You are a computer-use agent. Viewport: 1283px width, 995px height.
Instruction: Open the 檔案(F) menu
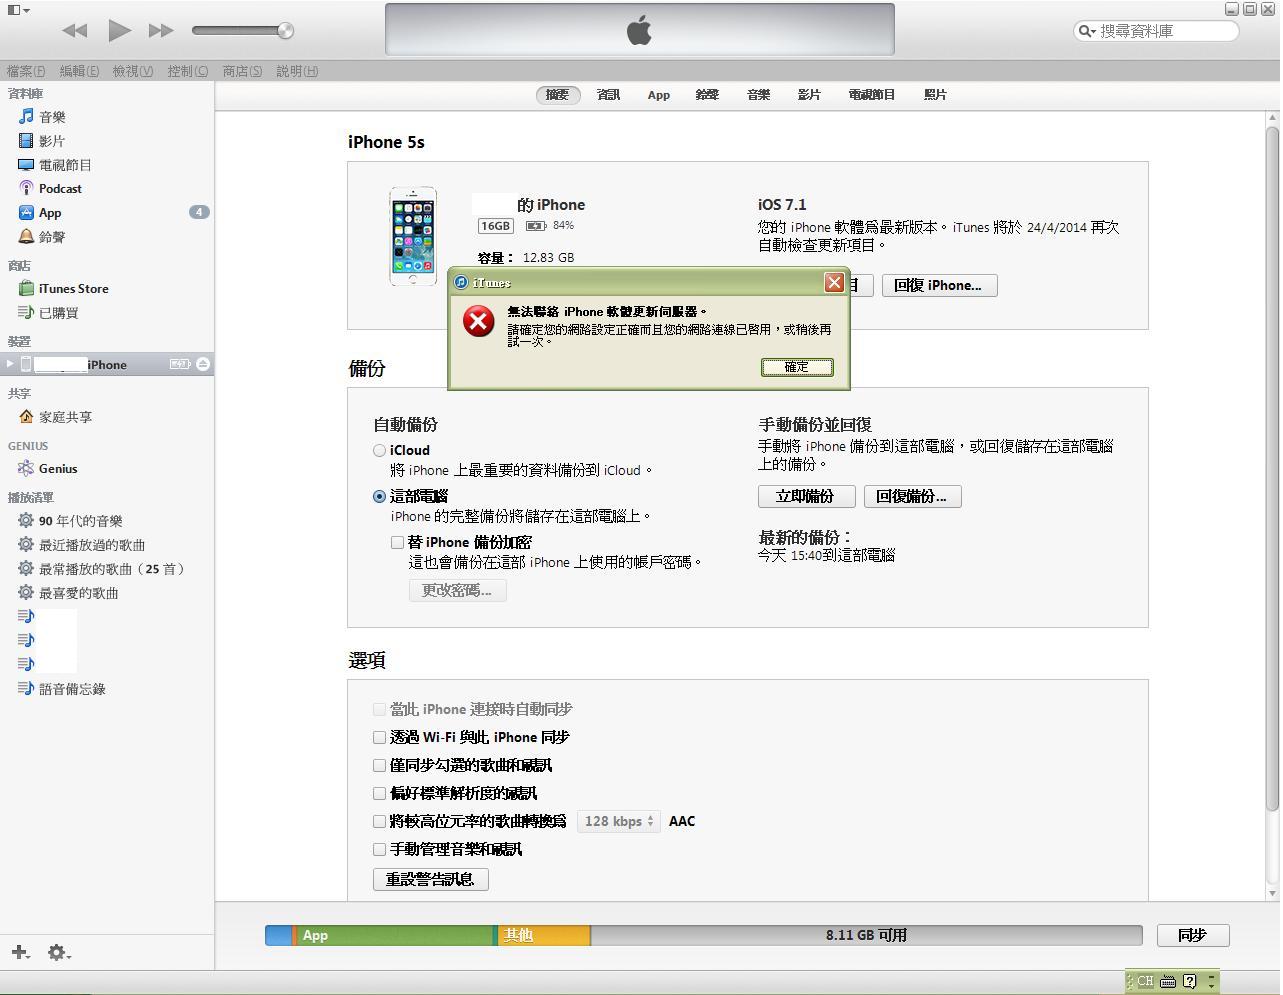click(x=26, y=71)
